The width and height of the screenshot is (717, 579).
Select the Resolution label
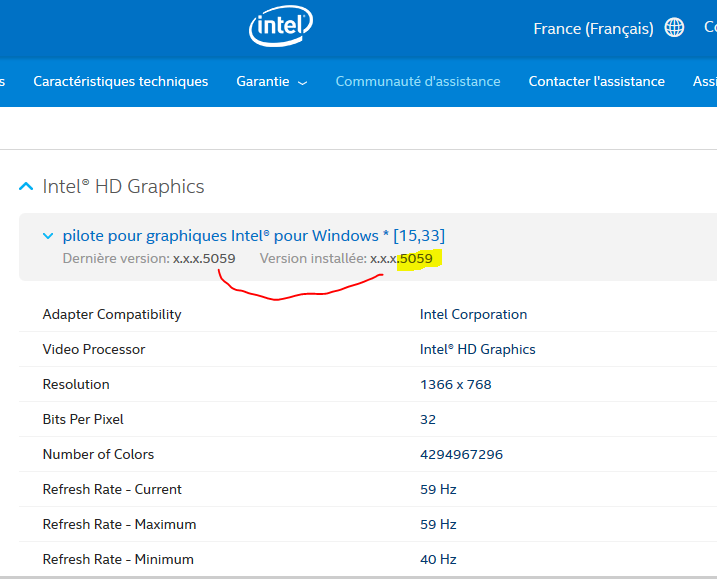pyautogui.click(x=76, y=384)
